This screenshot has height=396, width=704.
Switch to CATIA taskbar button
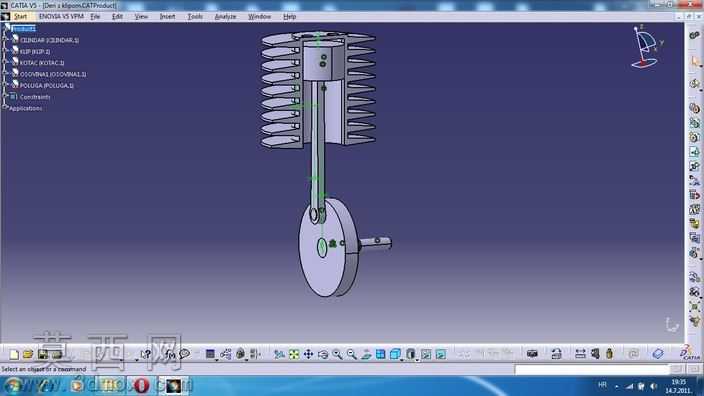[x=173, y=385]
